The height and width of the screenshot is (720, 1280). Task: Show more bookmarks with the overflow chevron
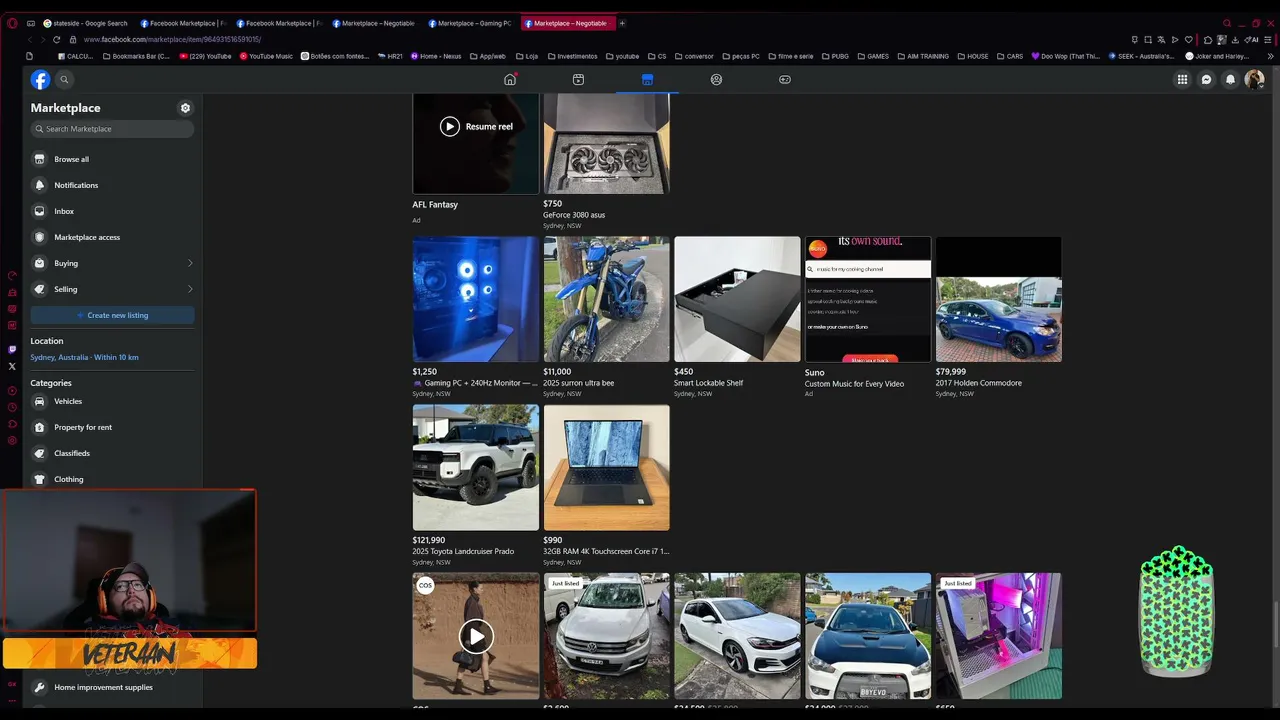pos(1270,56)
